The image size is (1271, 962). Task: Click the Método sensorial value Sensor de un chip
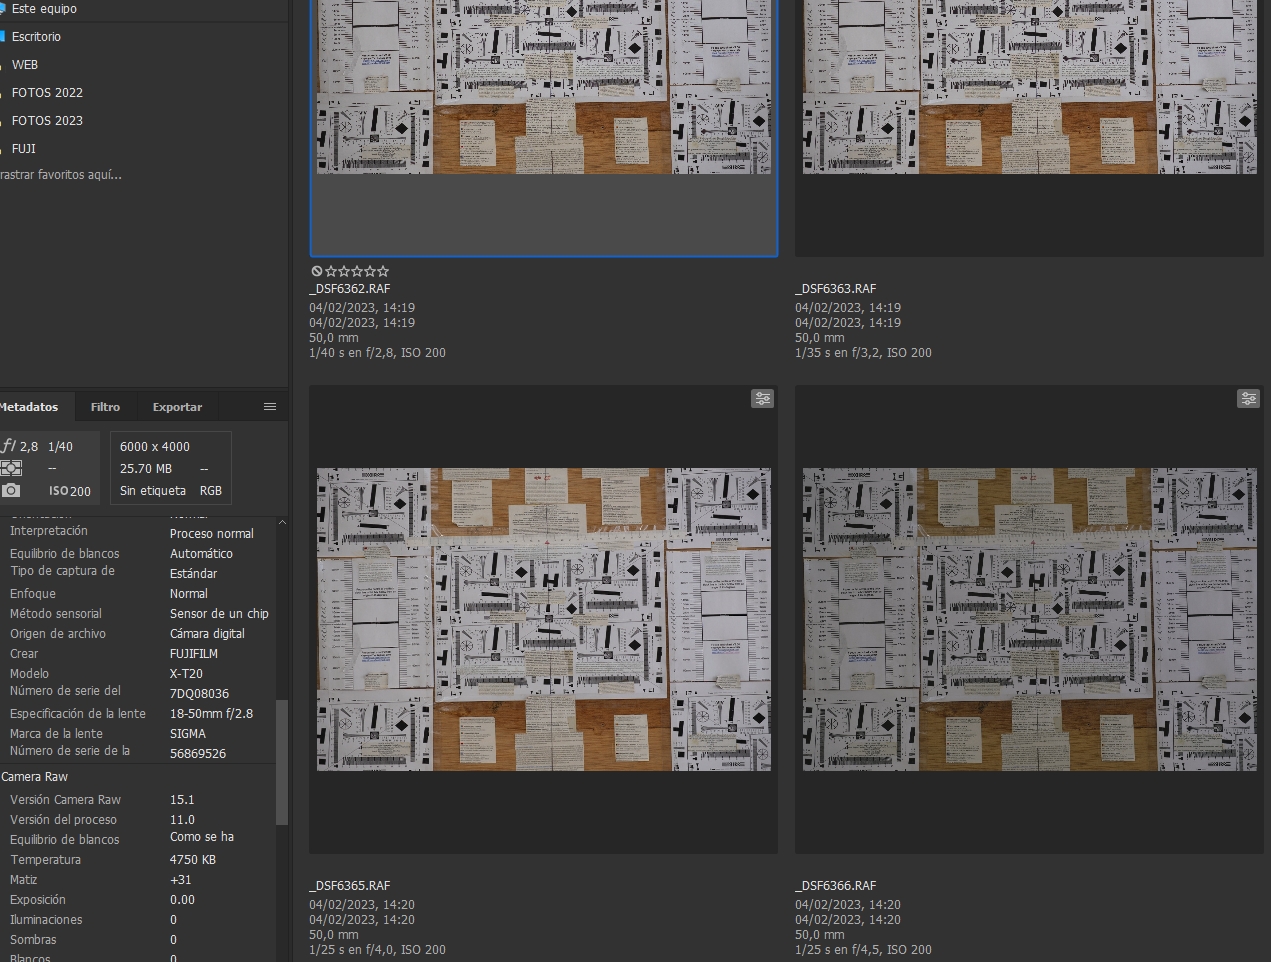pos(219,614)
